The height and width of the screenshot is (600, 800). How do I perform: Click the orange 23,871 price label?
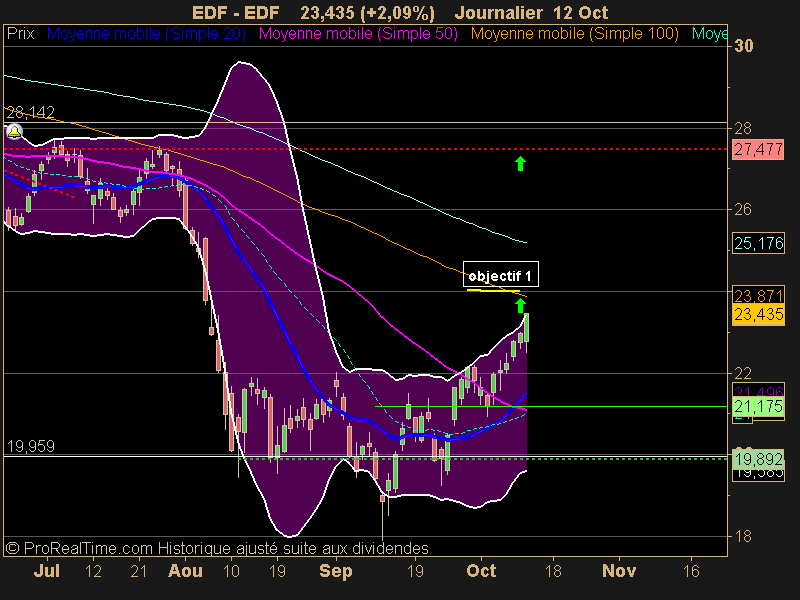pyautogui.click(x=758, y=295)
